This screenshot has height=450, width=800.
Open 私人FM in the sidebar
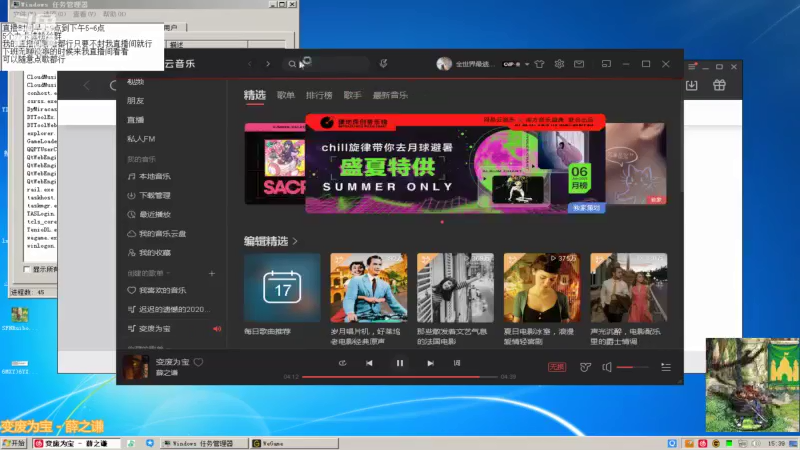(x=141, y=138)
